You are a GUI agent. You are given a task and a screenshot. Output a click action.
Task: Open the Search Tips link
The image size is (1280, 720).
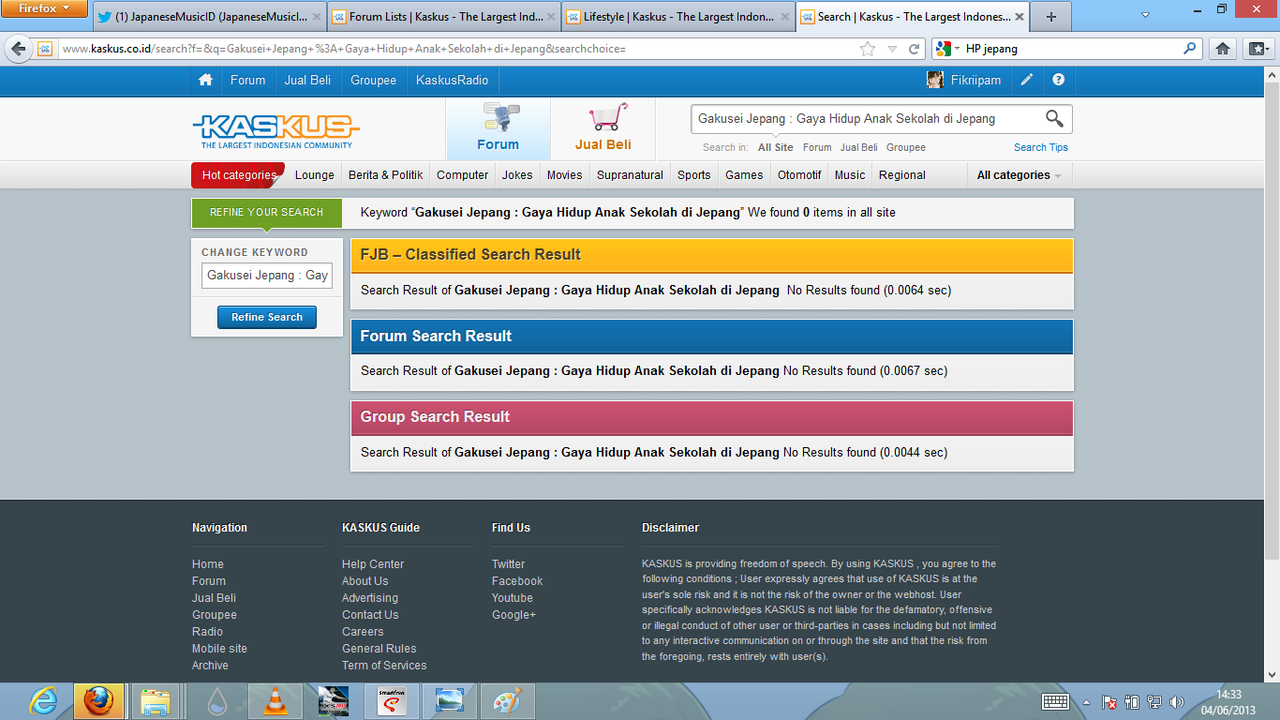[x=1040, y=147]
